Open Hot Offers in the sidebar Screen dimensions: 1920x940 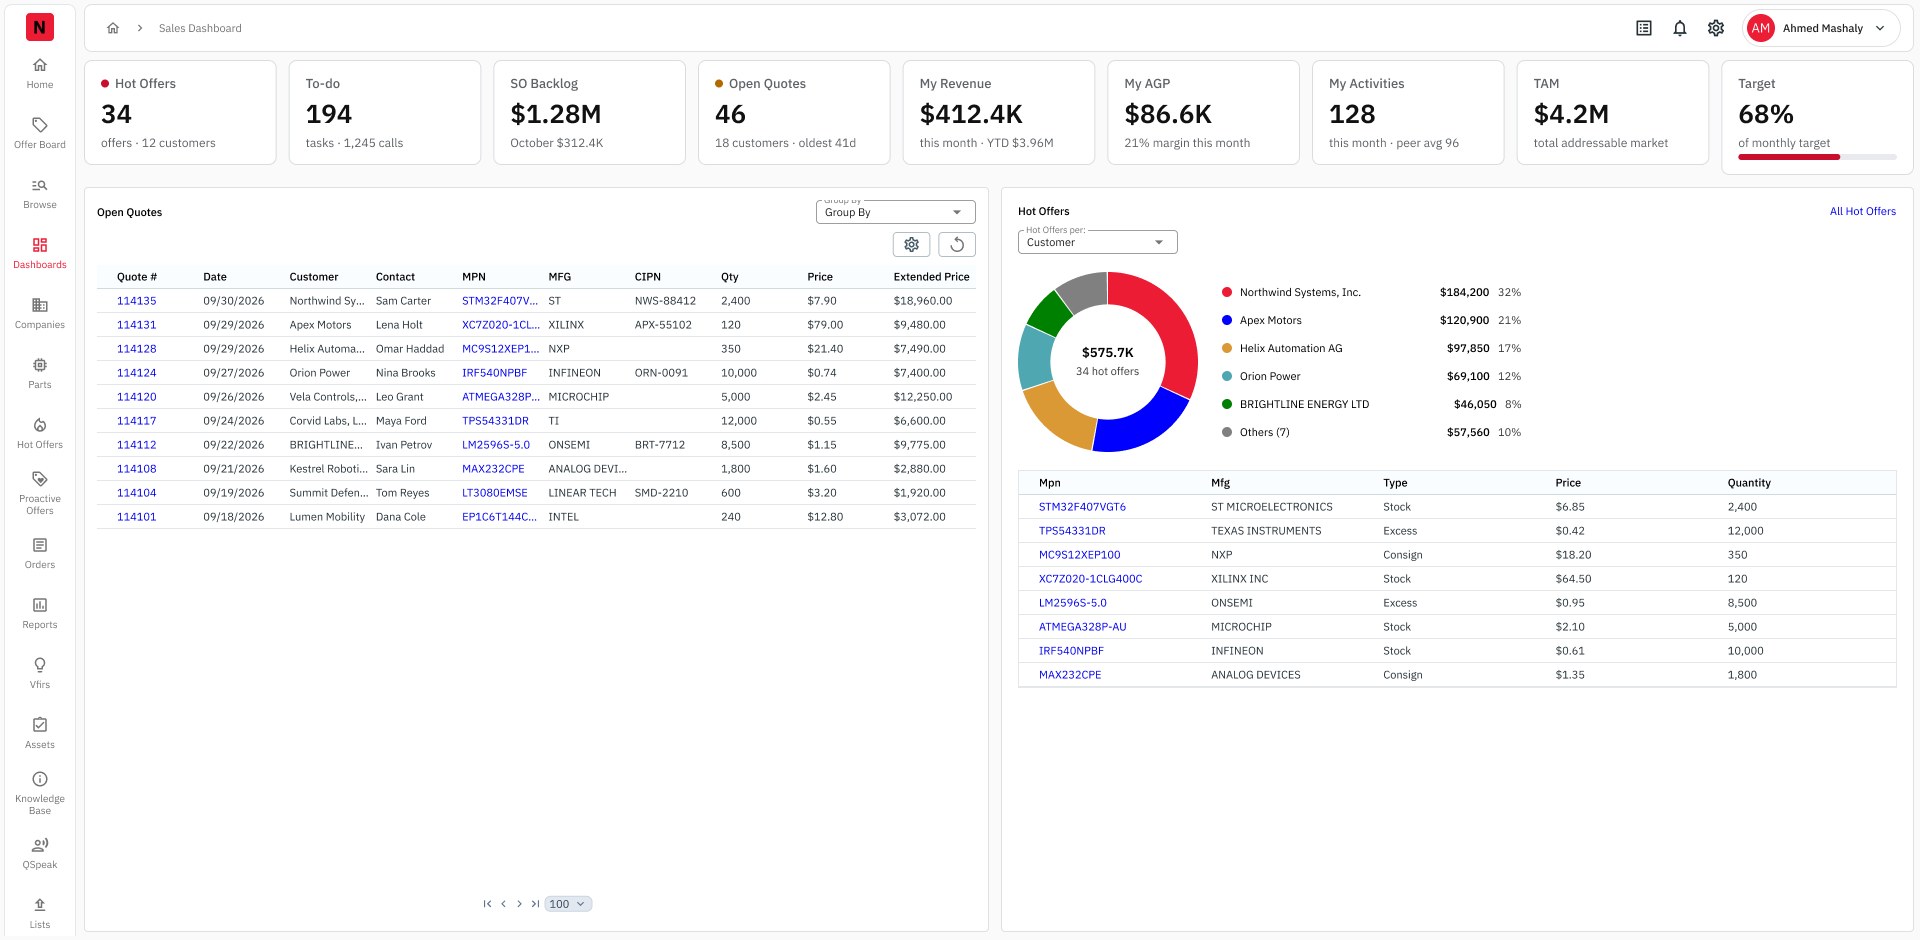pyautogui.click(x=40, y=434)
